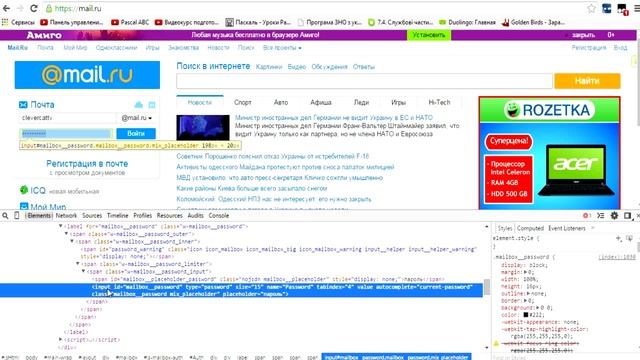Click the internet search input field

pyautogui.click(x=364, y=81)
